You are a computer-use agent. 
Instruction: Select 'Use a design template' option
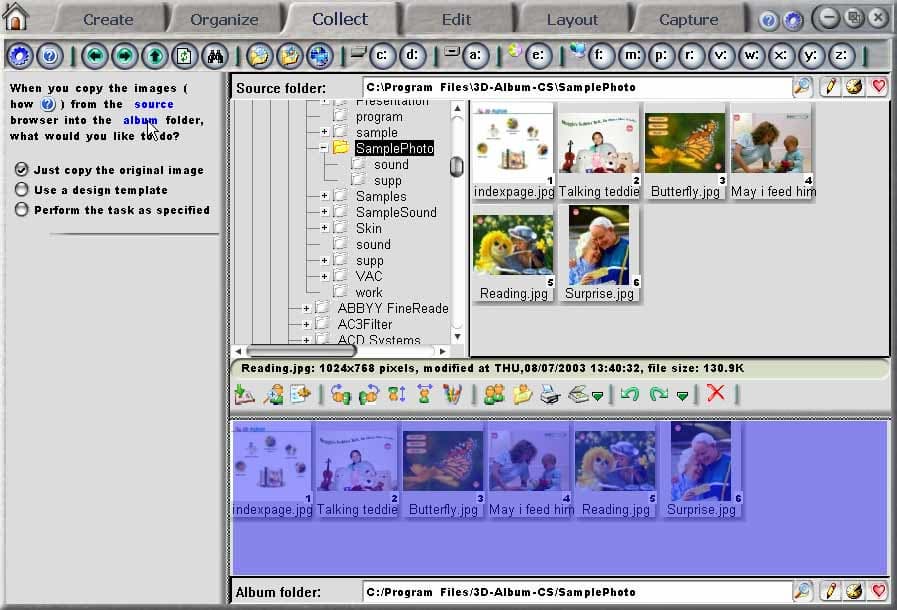[x=21, y=189]
